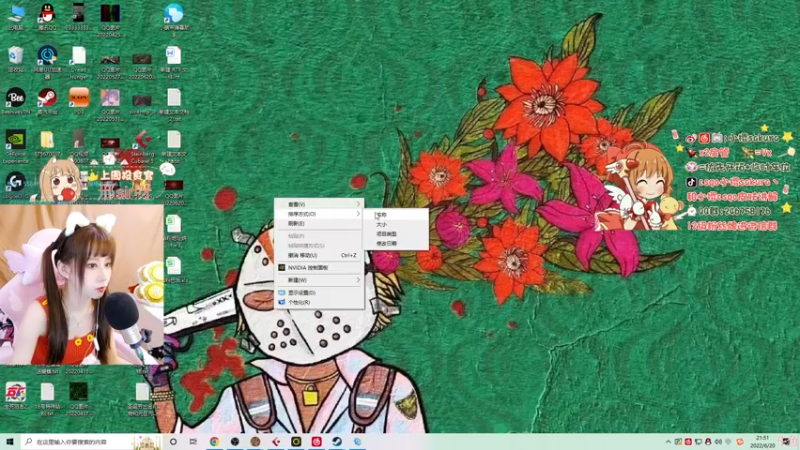
Task: Sort by Date modified in submenu
Action: (395, 243)
